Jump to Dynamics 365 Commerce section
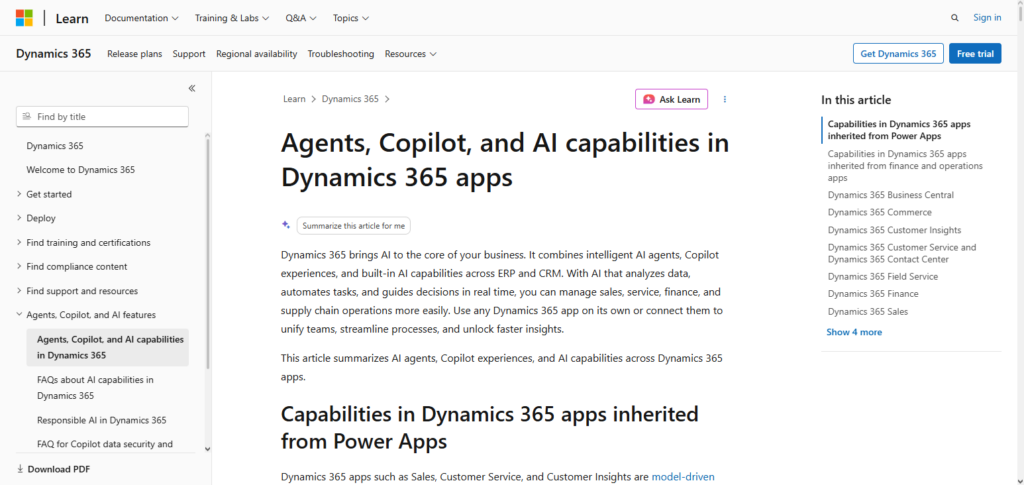 (x=880, y=212)
